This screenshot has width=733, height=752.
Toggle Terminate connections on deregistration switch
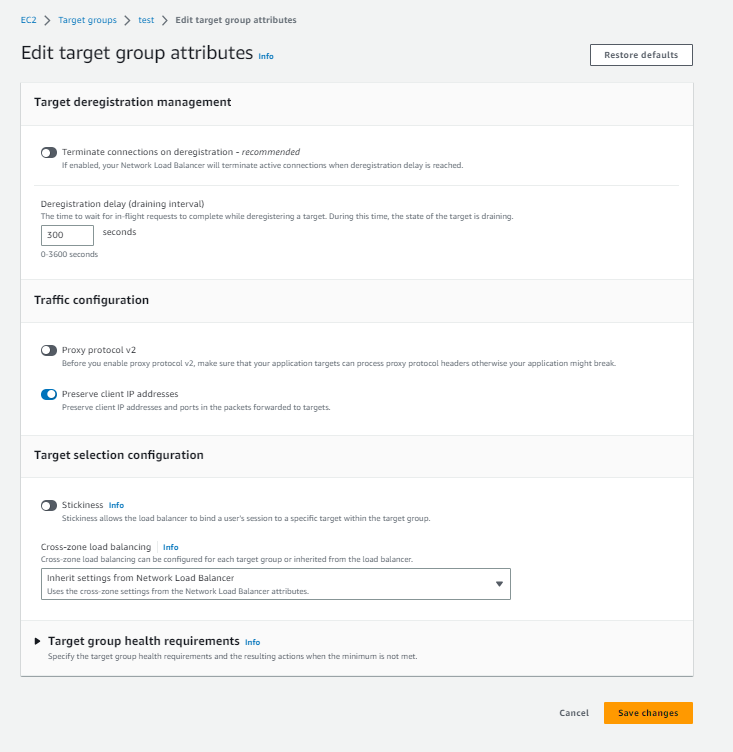point(49,153)
